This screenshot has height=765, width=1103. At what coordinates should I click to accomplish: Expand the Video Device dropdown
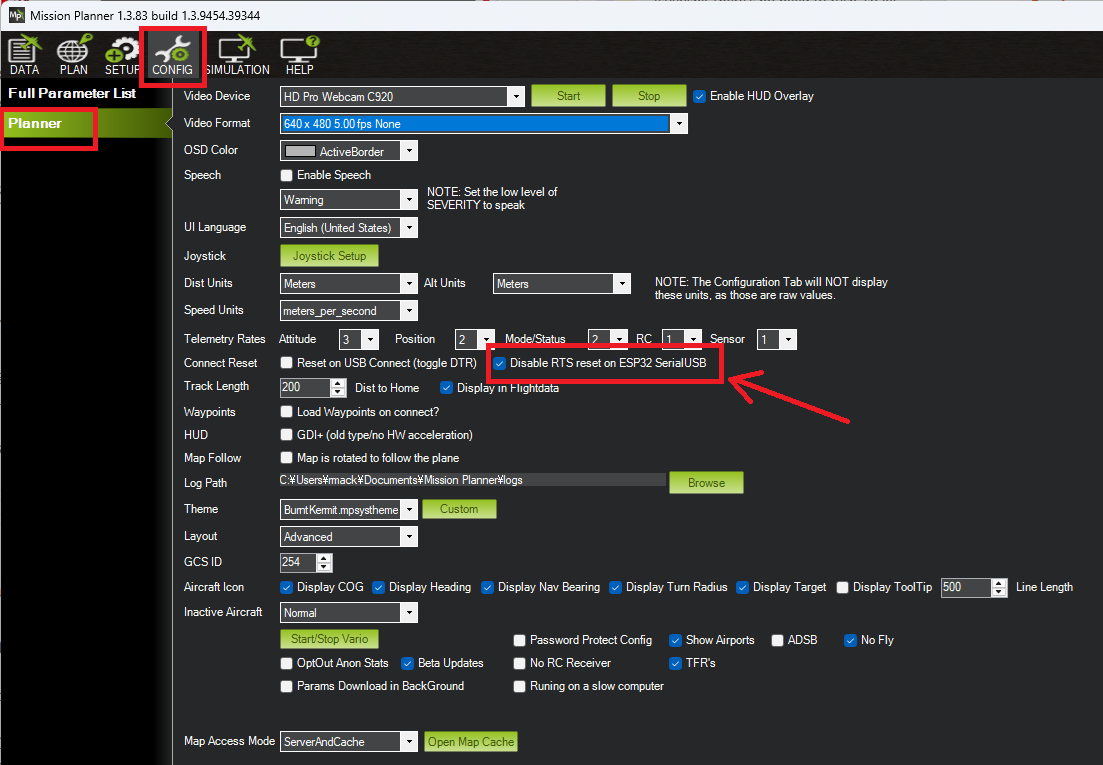tap(516, 96)
